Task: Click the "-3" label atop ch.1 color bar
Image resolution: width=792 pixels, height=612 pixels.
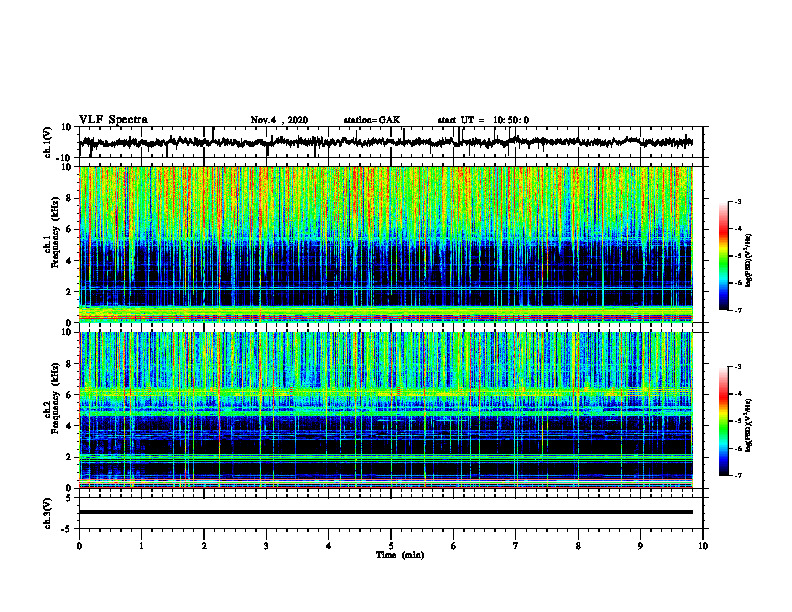Action: (737, 201)
